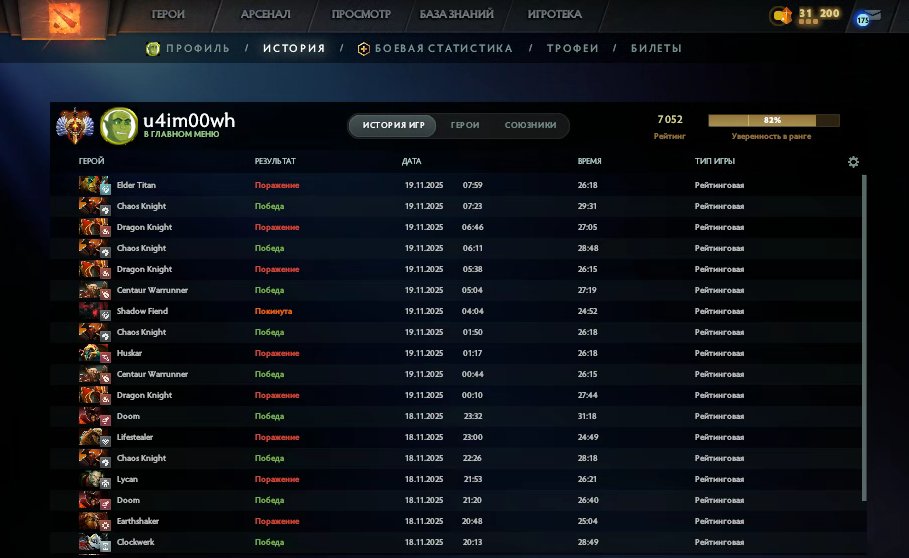This screenshot has width=909, height=558.
Task: Click the level 175 badge
Action: pyautogui.click(x=861, y=19)
